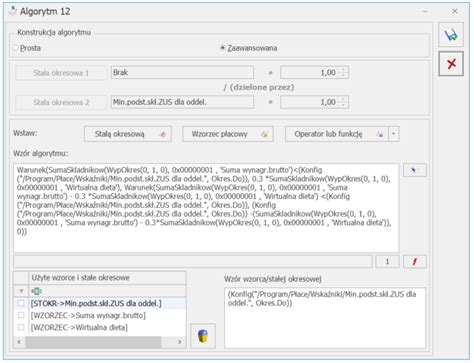Save the algorithm with the save icon

[451, 35]
